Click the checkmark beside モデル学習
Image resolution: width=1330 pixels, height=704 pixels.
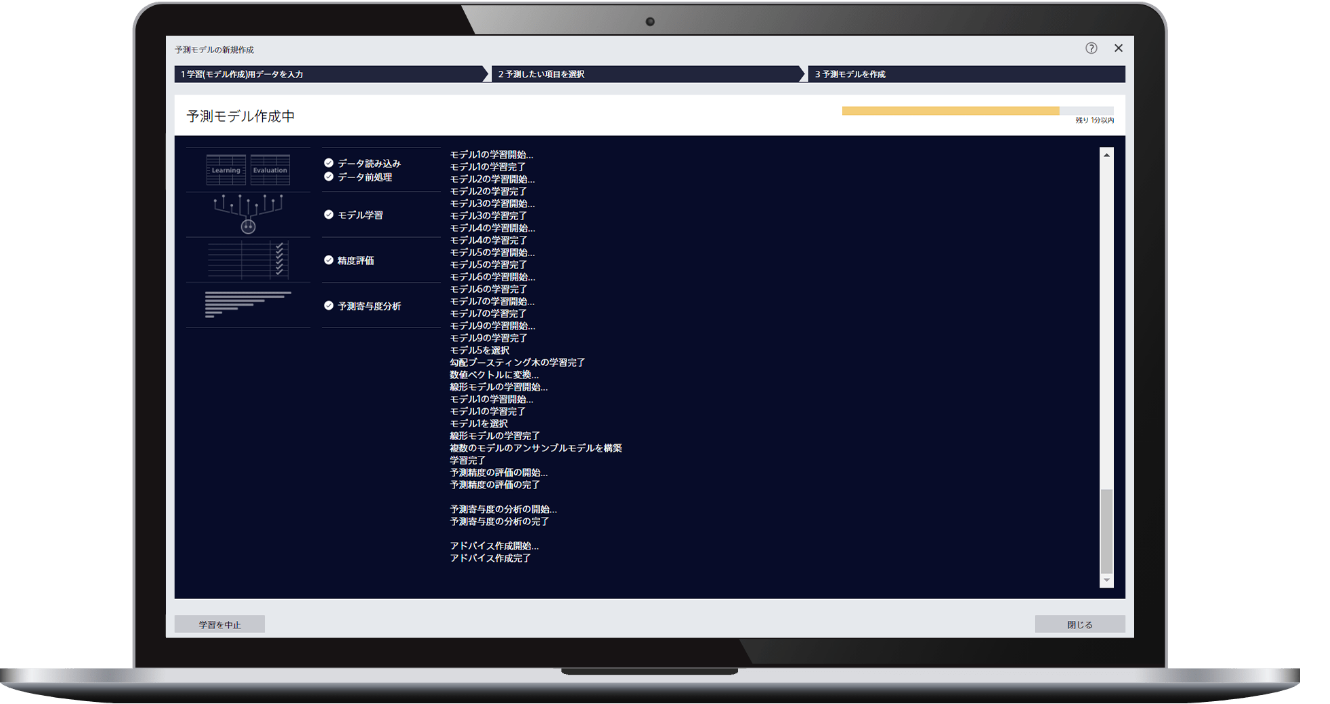pyautogui.click(x=329, y=215)
